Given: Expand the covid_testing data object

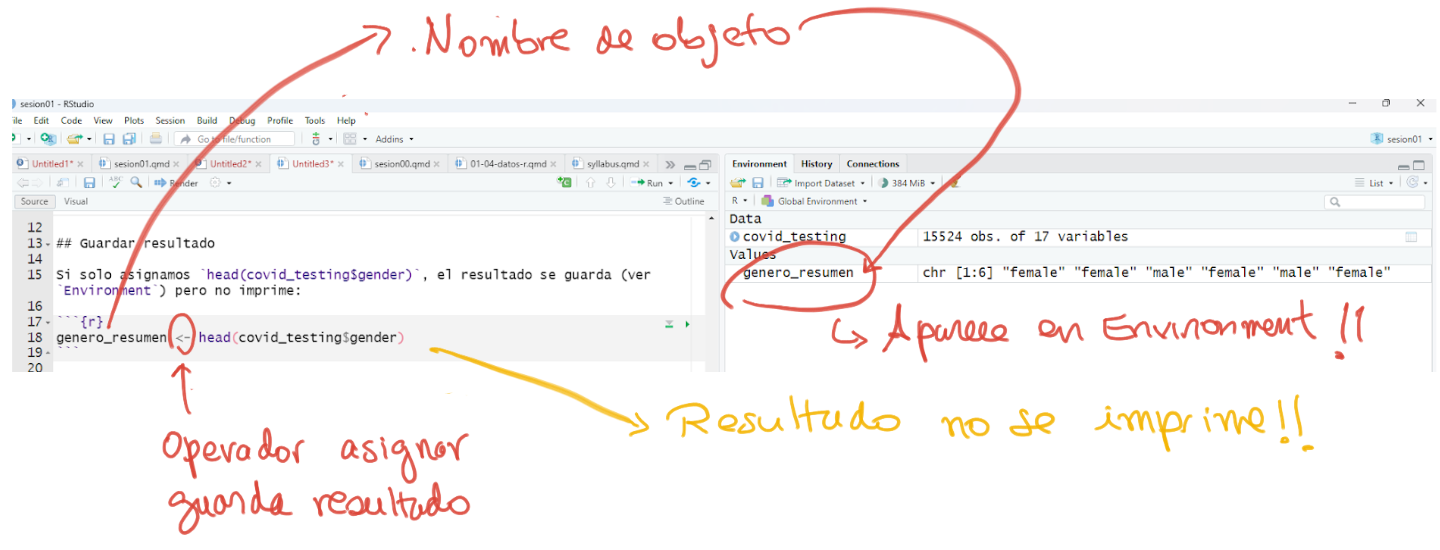Looking at the screenshot, I should (735, 237).
